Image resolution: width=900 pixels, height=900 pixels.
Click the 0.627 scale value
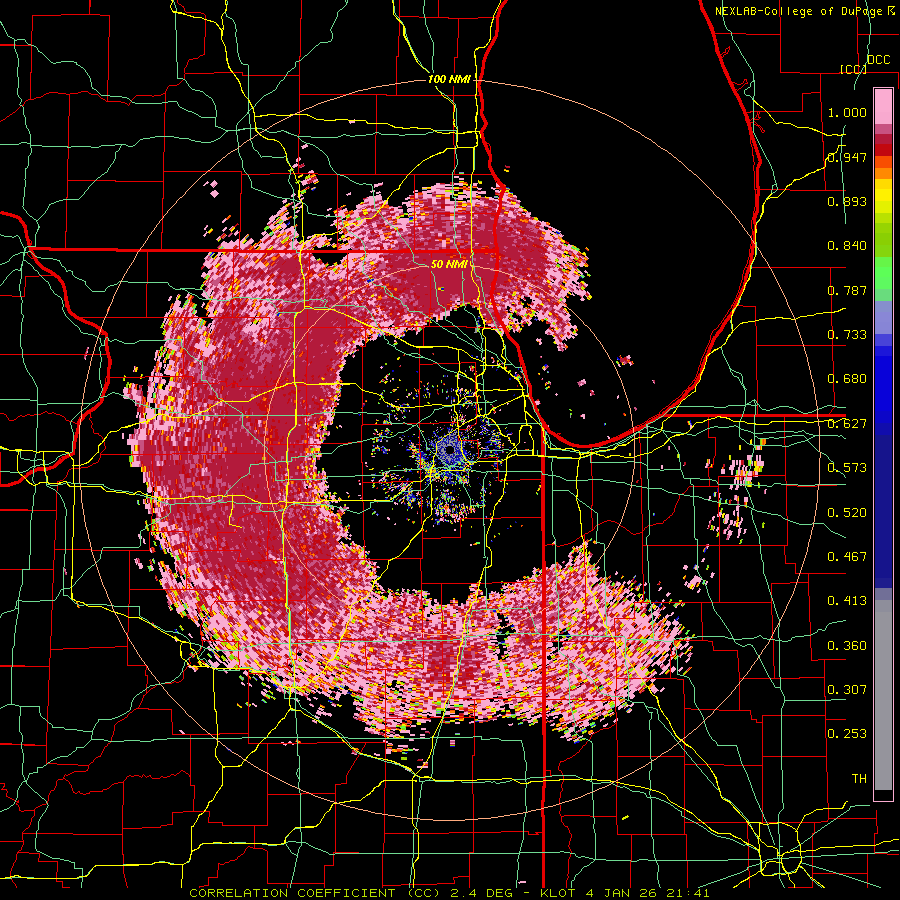(847, 424)
